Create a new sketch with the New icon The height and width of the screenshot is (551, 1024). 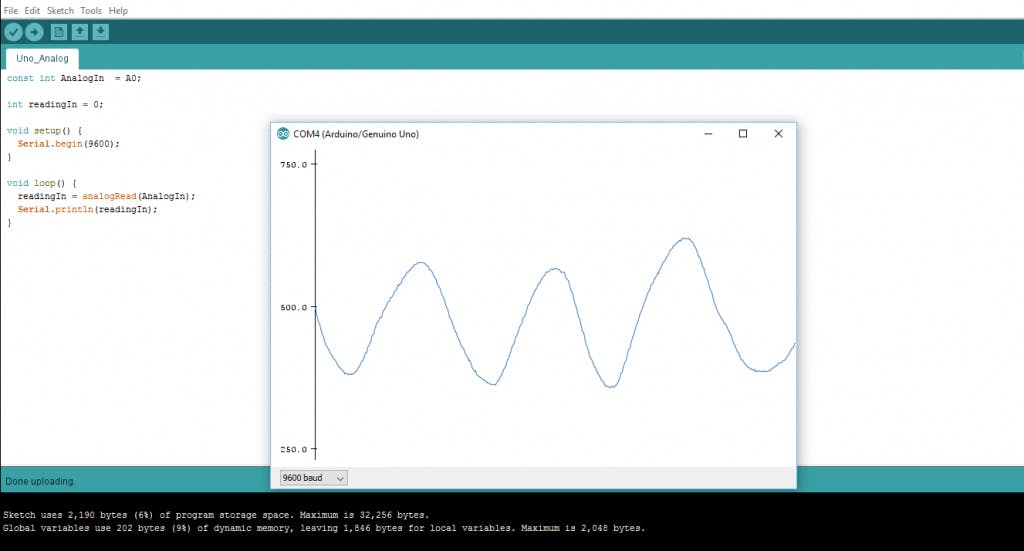(x=59, y=32)
